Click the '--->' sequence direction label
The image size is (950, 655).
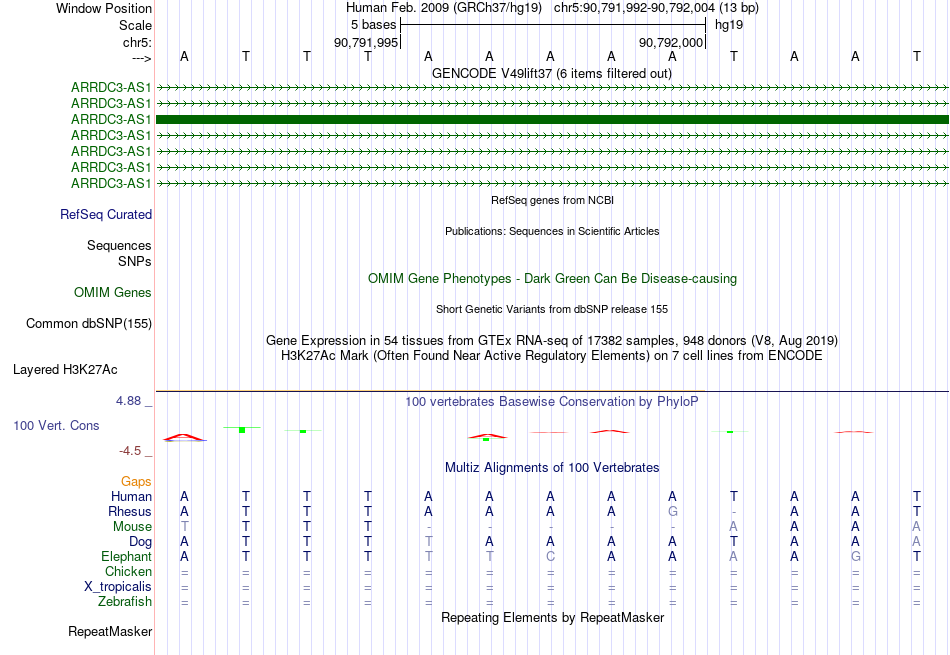point(141,58)
